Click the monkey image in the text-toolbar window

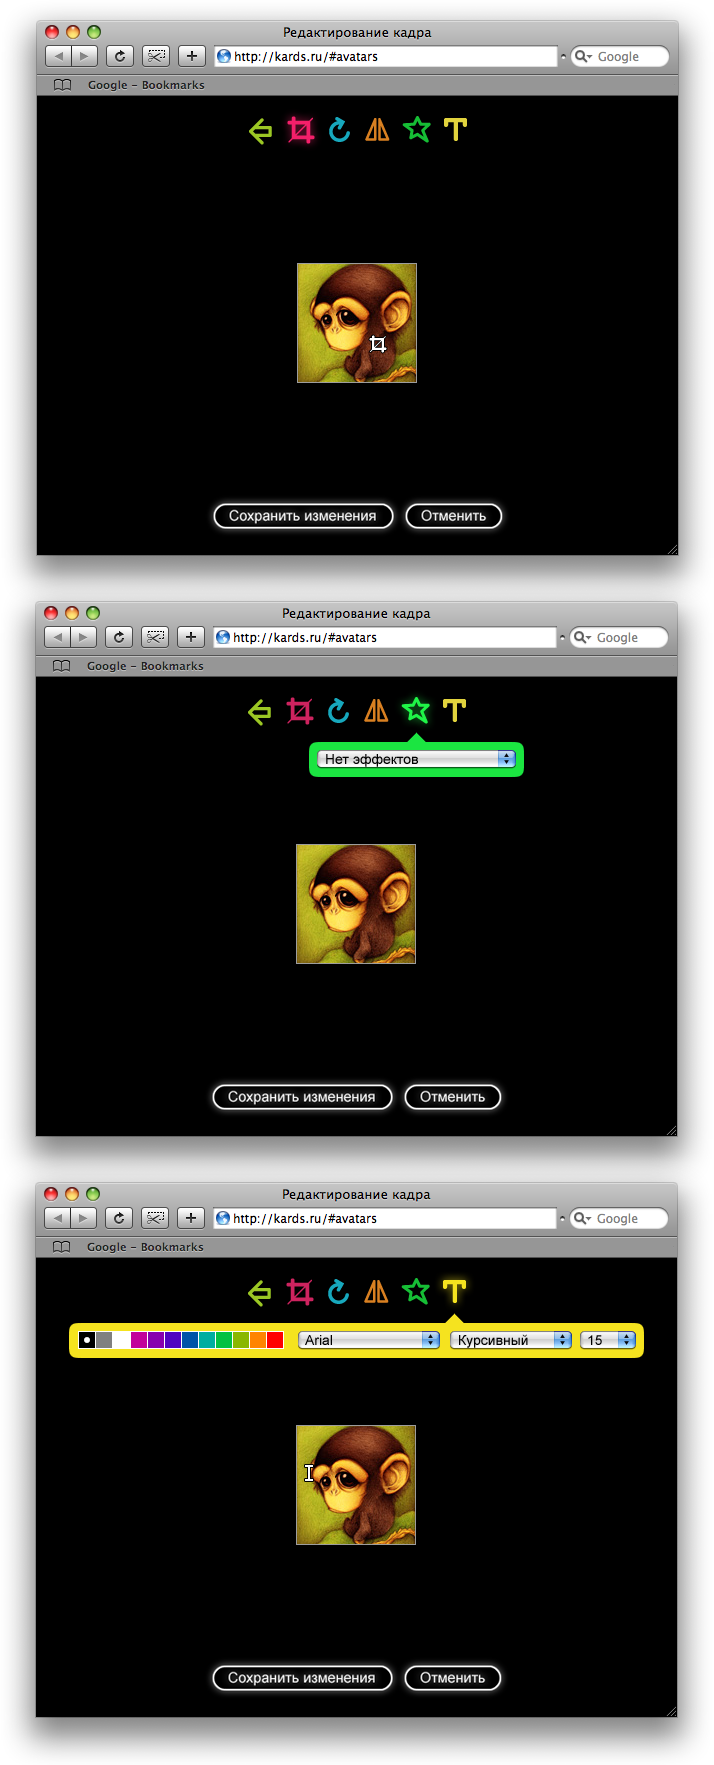click(x=356, y=1485)
